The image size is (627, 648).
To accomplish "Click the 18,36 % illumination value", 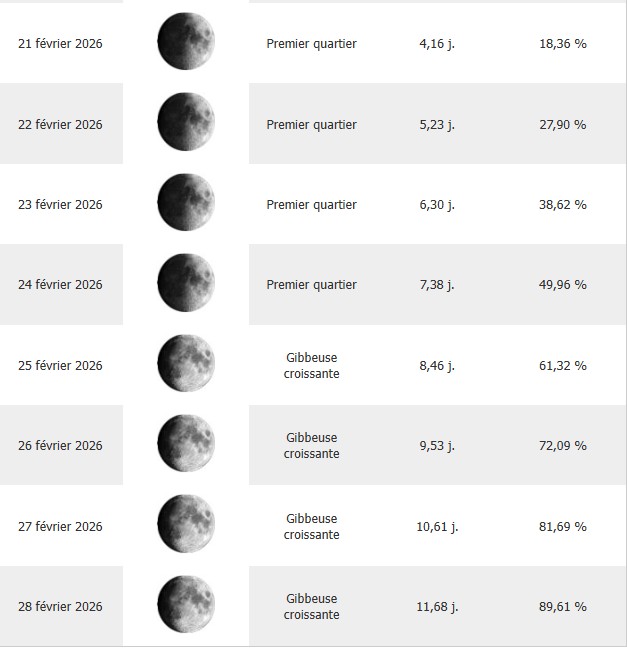I will click(562, 44).
